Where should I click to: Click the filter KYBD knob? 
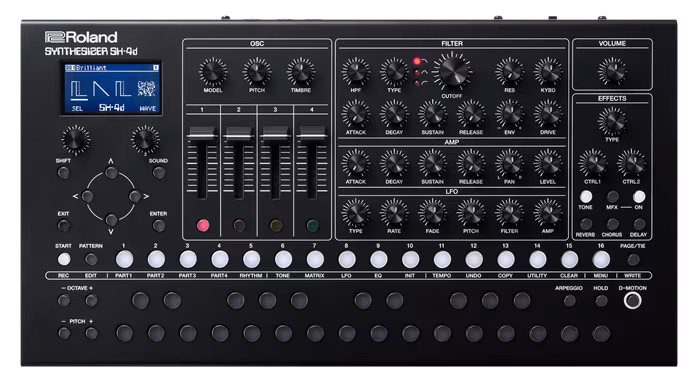(x=548, y=72)
